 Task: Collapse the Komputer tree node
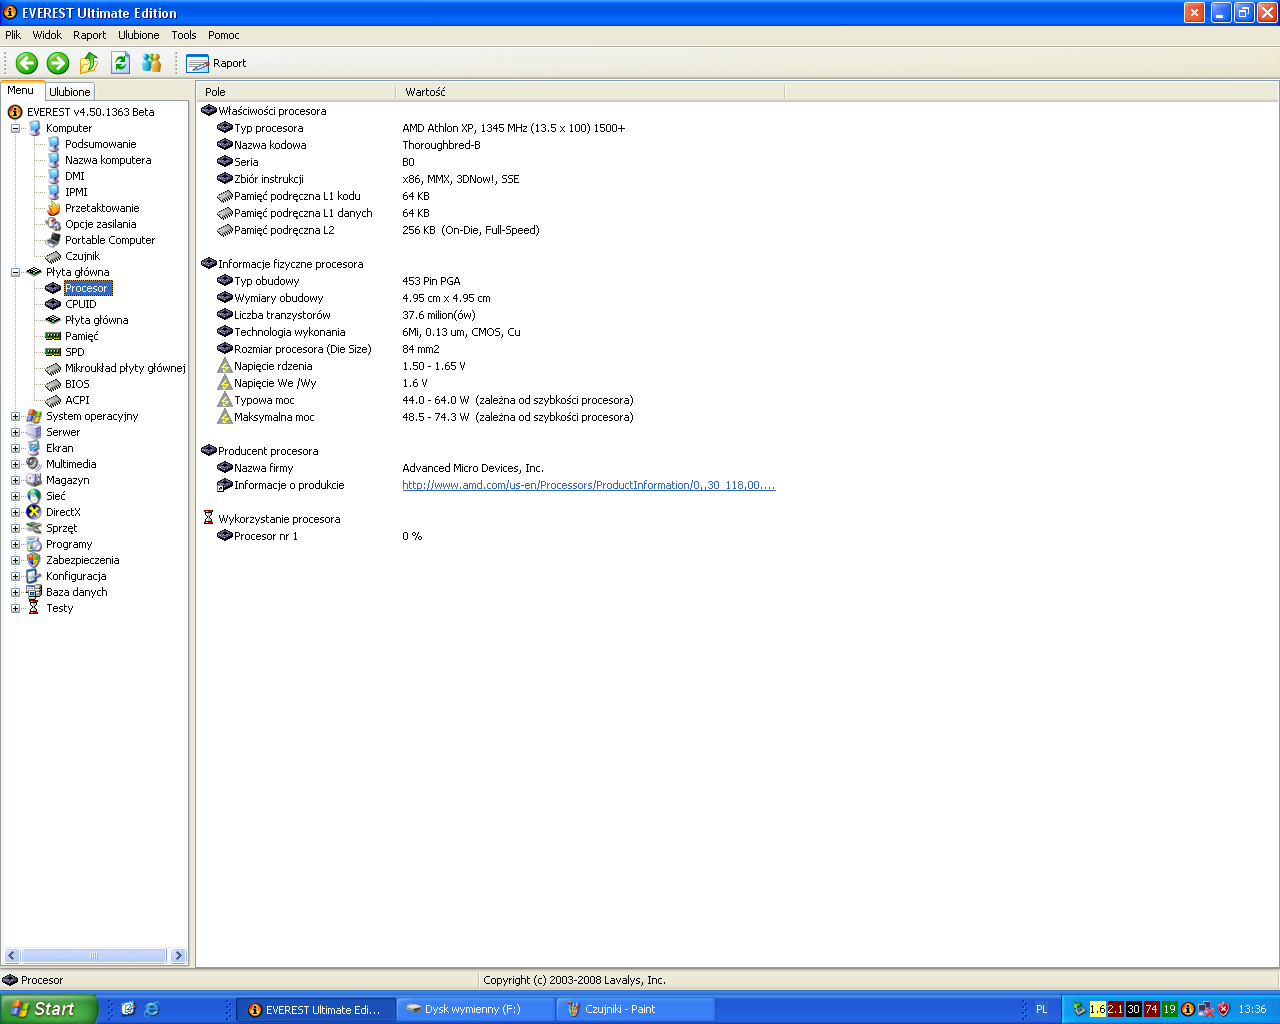(x=15, y=128)
